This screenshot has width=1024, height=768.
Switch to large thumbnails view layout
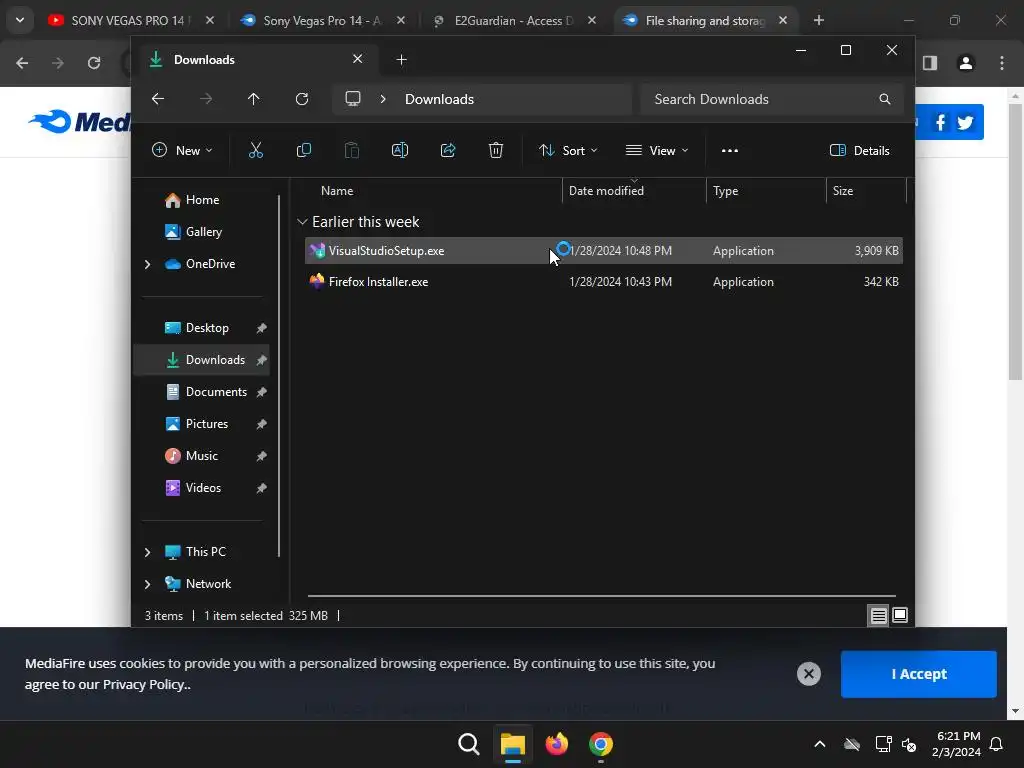(900, 616)
